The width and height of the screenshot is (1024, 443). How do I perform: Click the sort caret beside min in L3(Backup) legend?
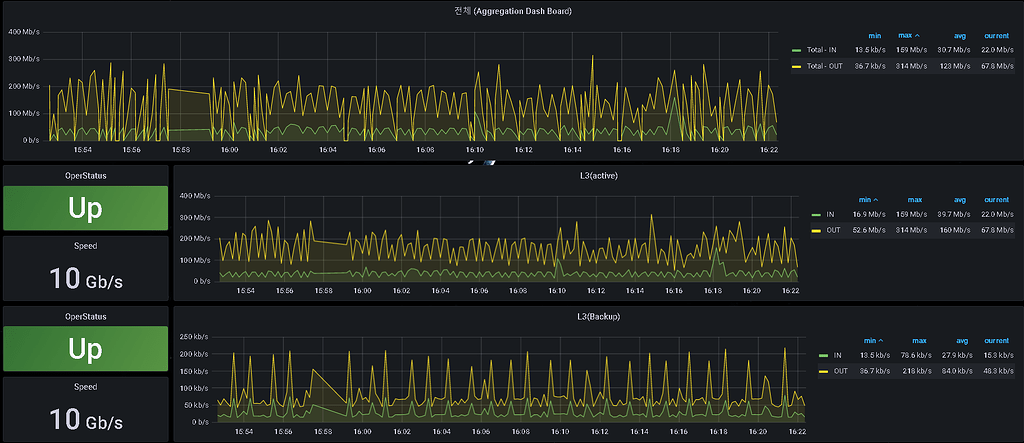[x=878, y=340]
